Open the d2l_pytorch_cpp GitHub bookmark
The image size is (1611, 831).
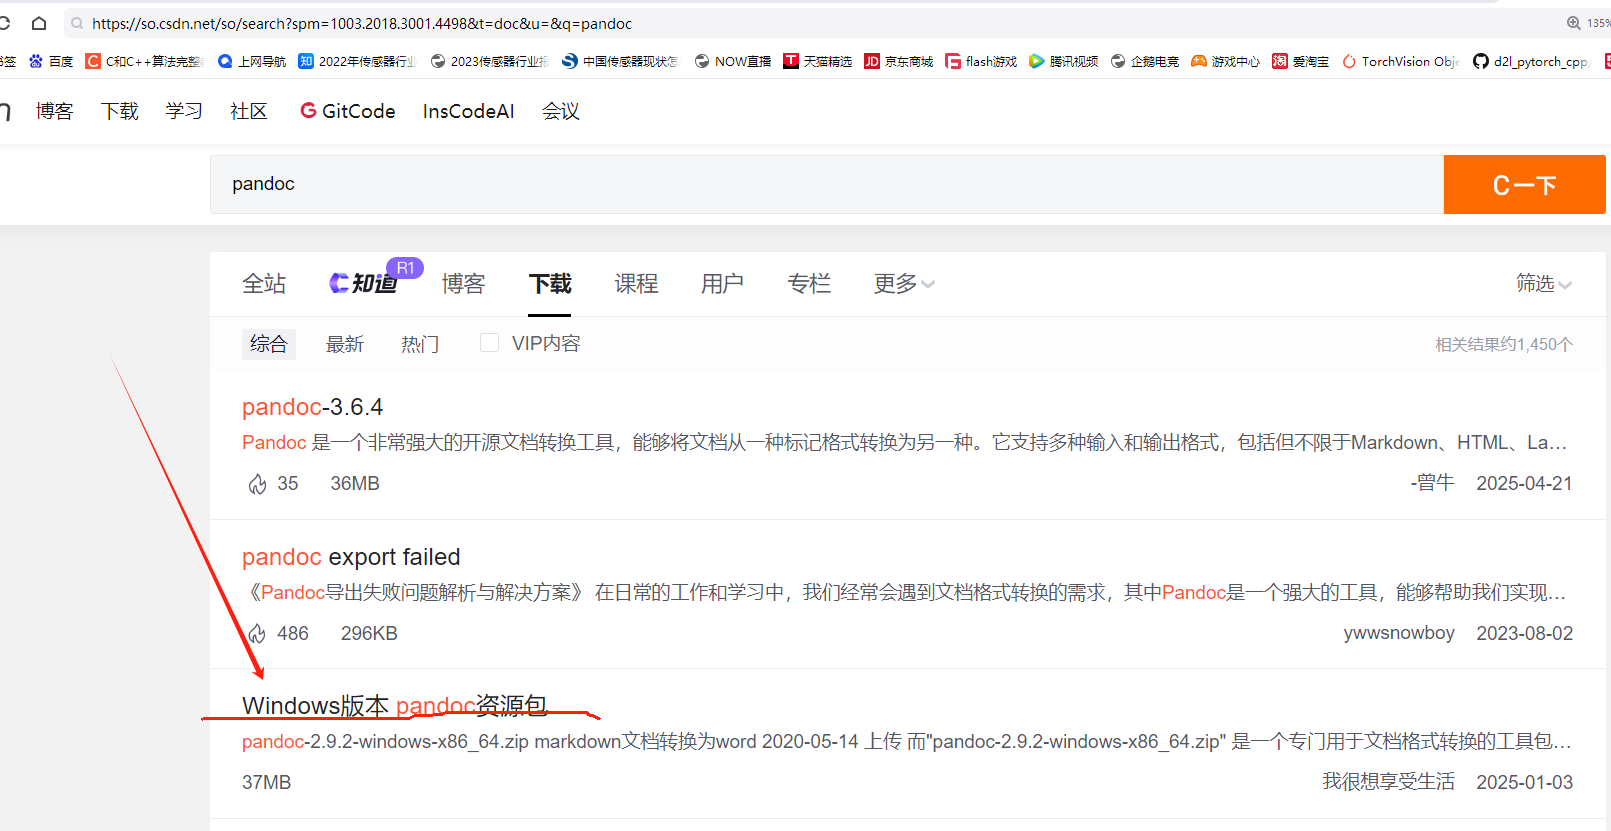coord(1531,61)
